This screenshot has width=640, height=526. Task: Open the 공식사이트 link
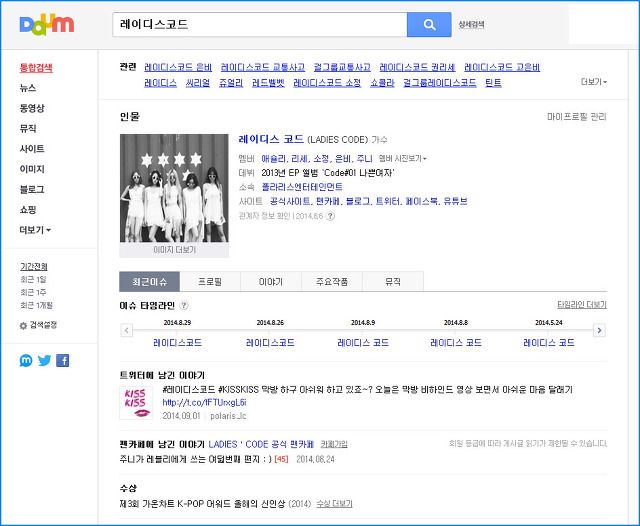pos(290,201)
